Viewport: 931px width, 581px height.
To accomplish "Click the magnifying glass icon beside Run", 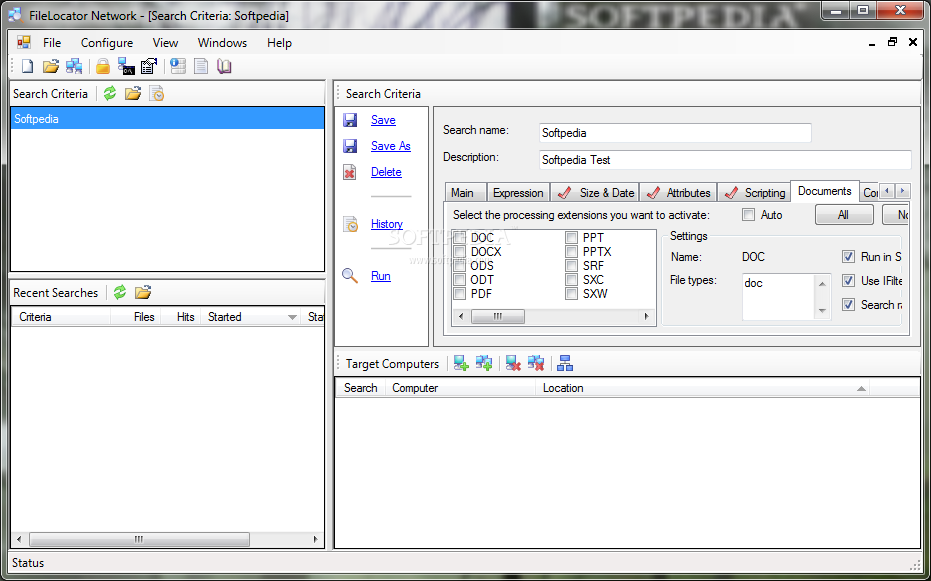I will click(350, 276).
